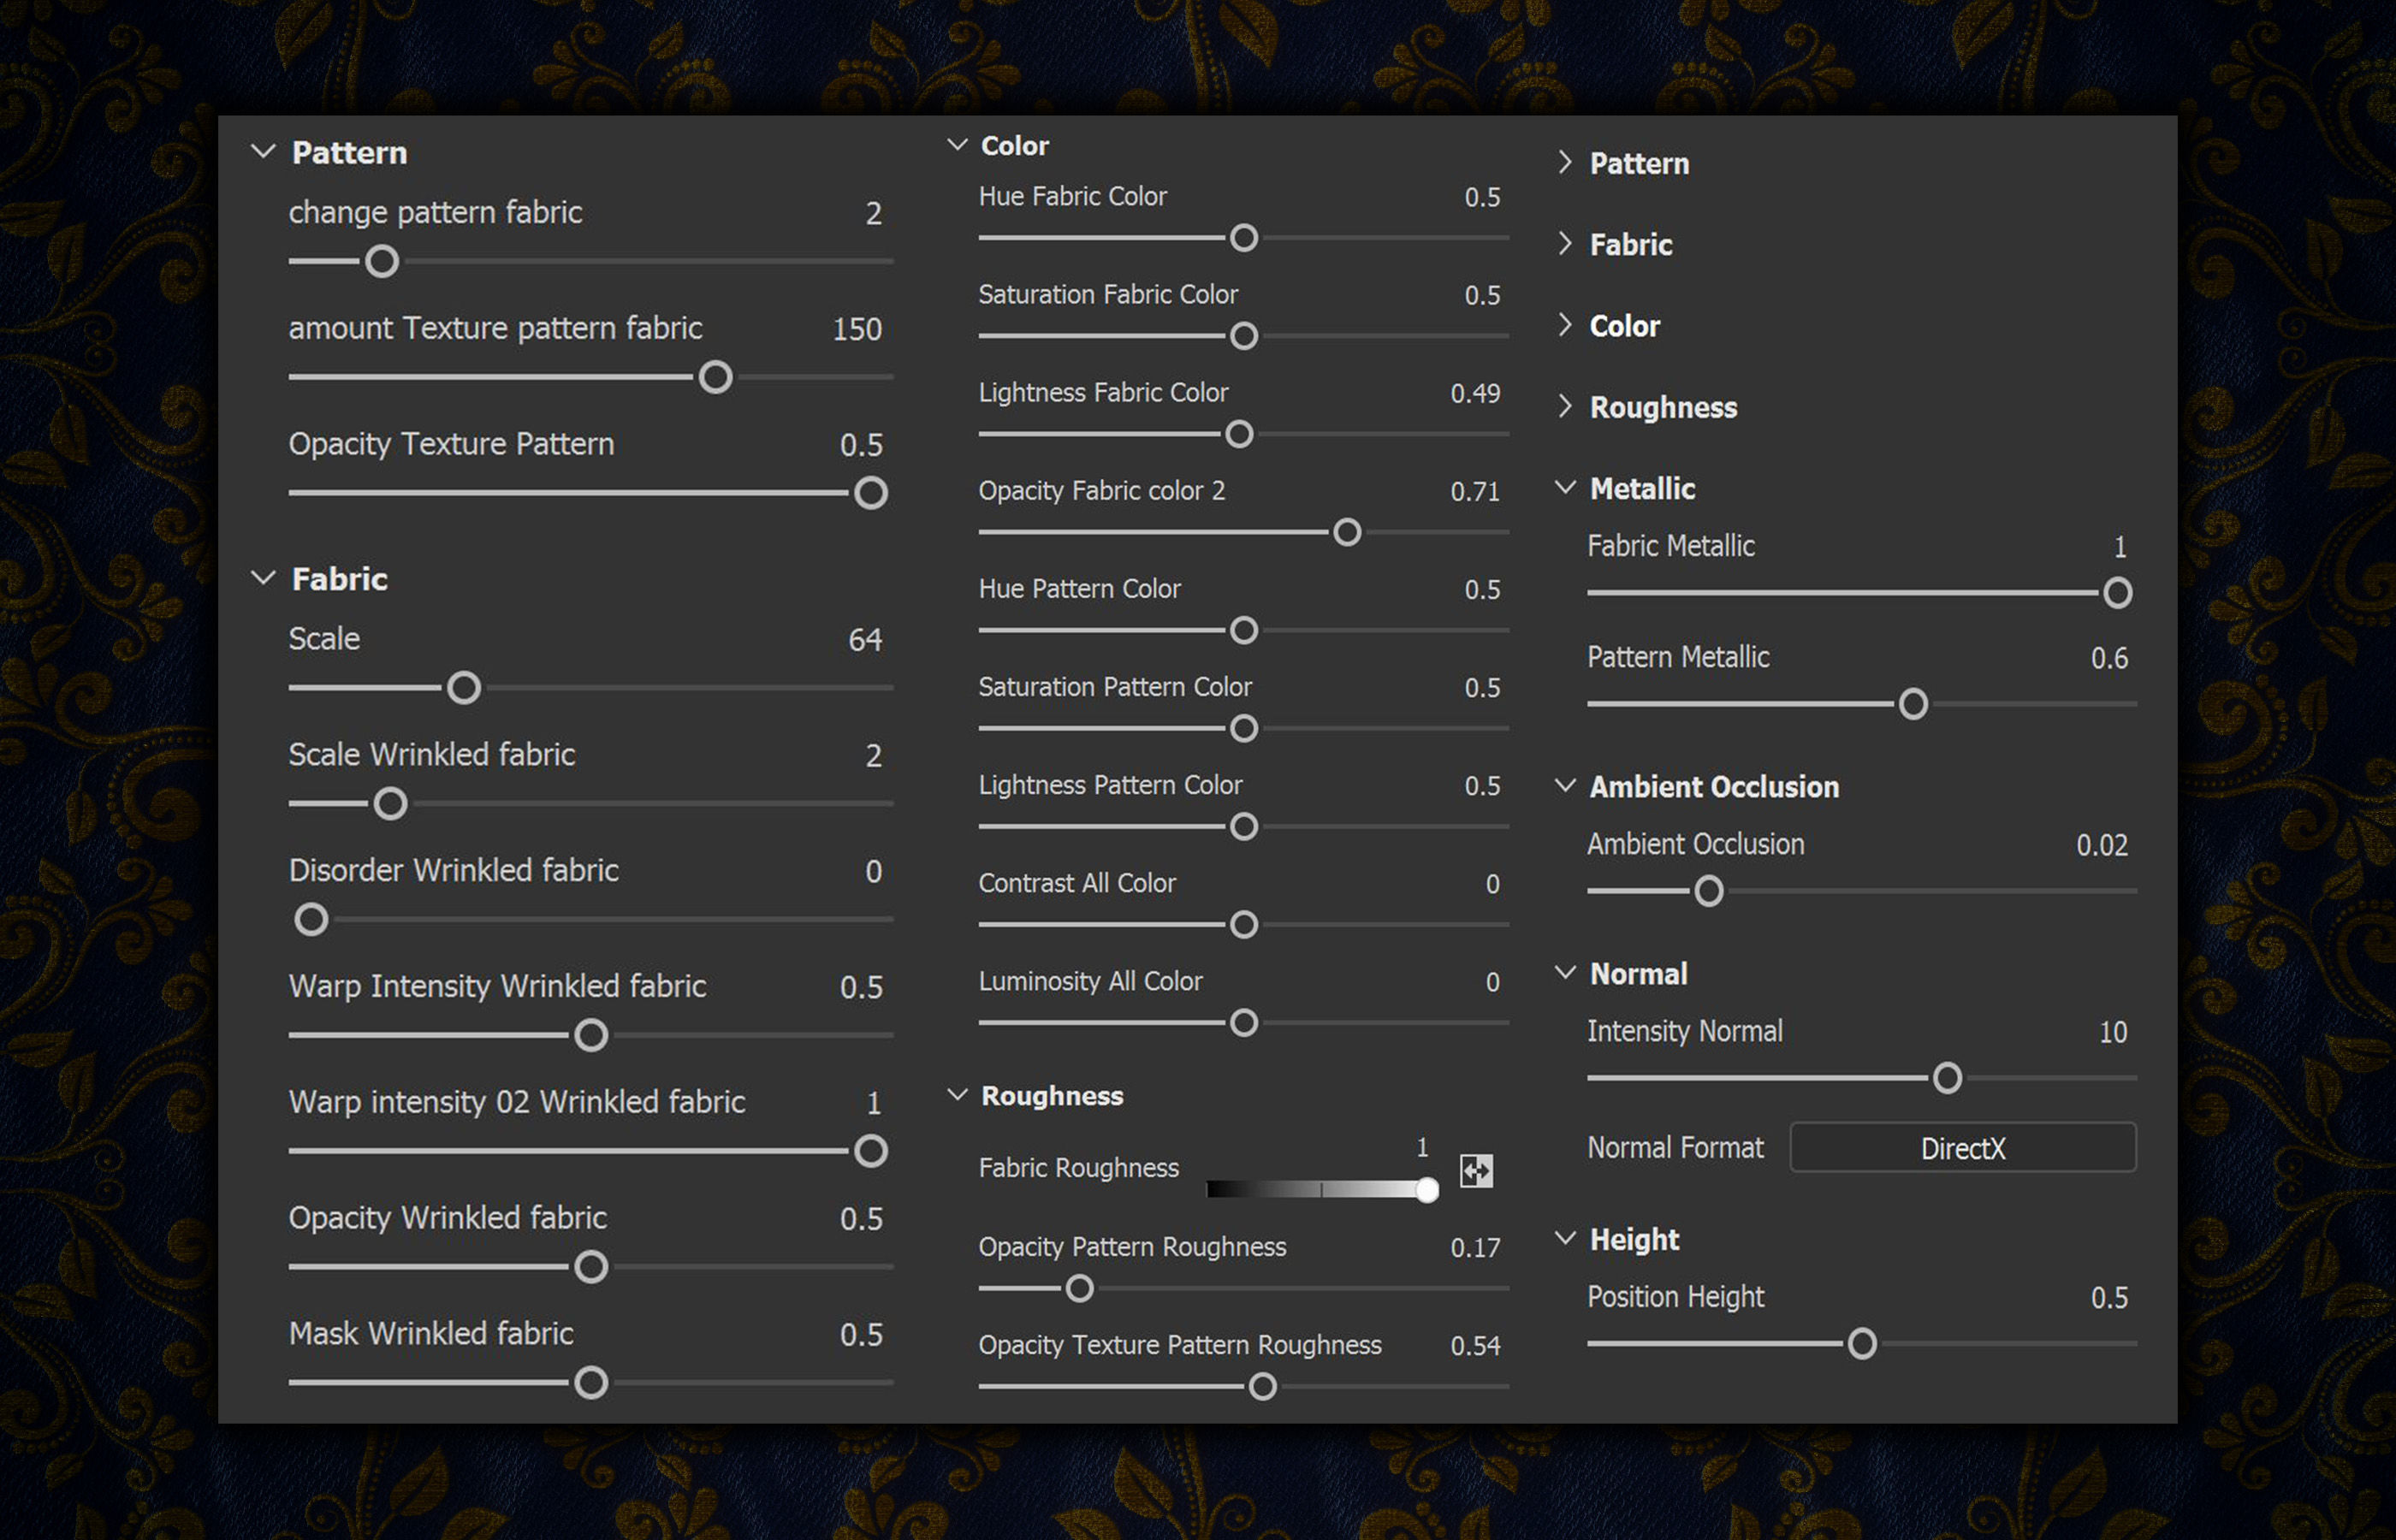Click the amount Texture pattern fabric value 150
Image resolution: width=2396 pixels, height=1540 pixels.
pos(857,329)
